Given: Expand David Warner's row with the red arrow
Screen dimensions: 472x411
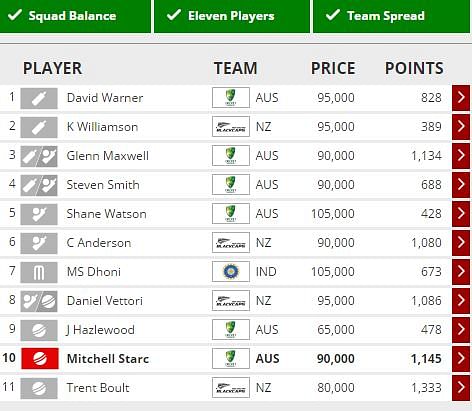Looking at the screenshot, I should pos(461,98).
